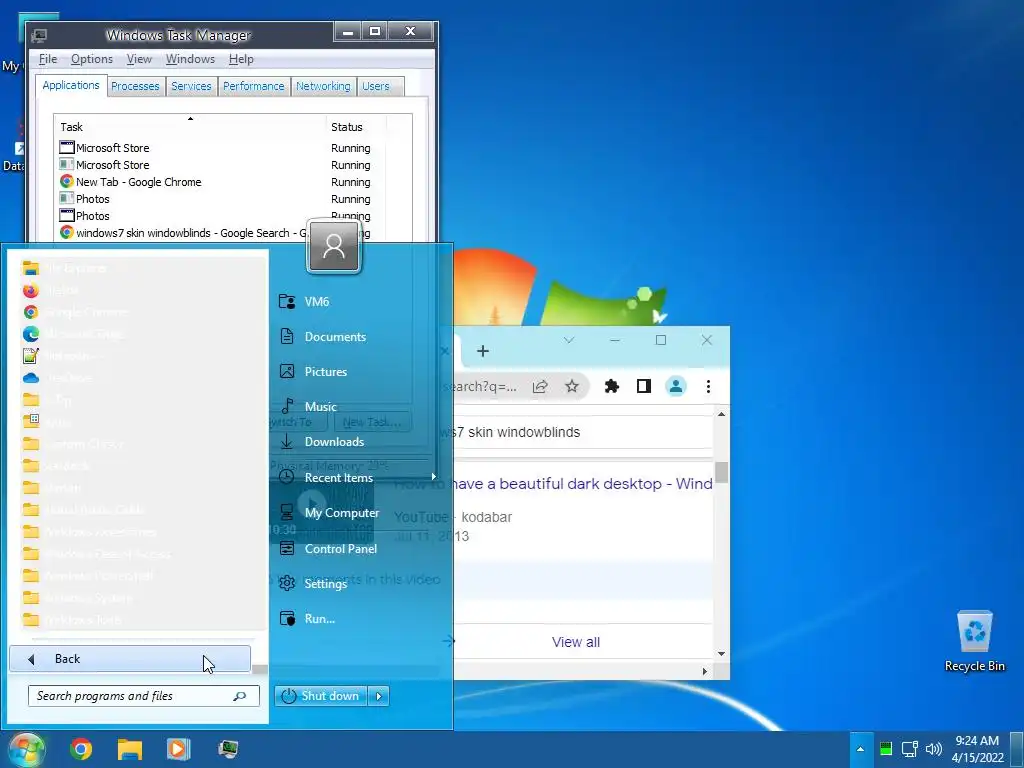This screenshot has width=1024, height=768.
Task: Expand the Windows Tools folder in Start menu
Action: tap(72, 619)
